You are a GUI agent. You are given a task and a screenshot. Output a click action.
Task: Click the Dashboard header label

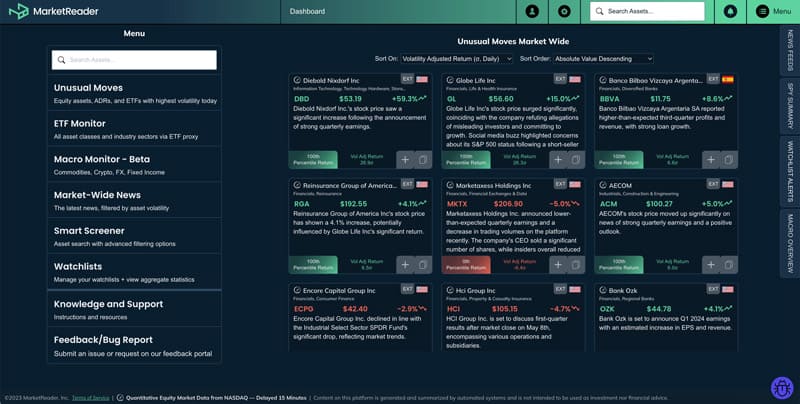tap(307, 11)
